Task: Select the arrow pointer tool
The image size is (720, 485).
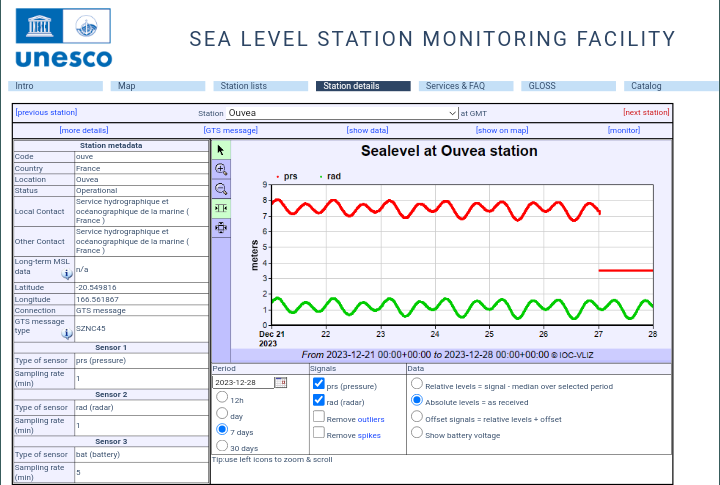Action: coord(221,150)
